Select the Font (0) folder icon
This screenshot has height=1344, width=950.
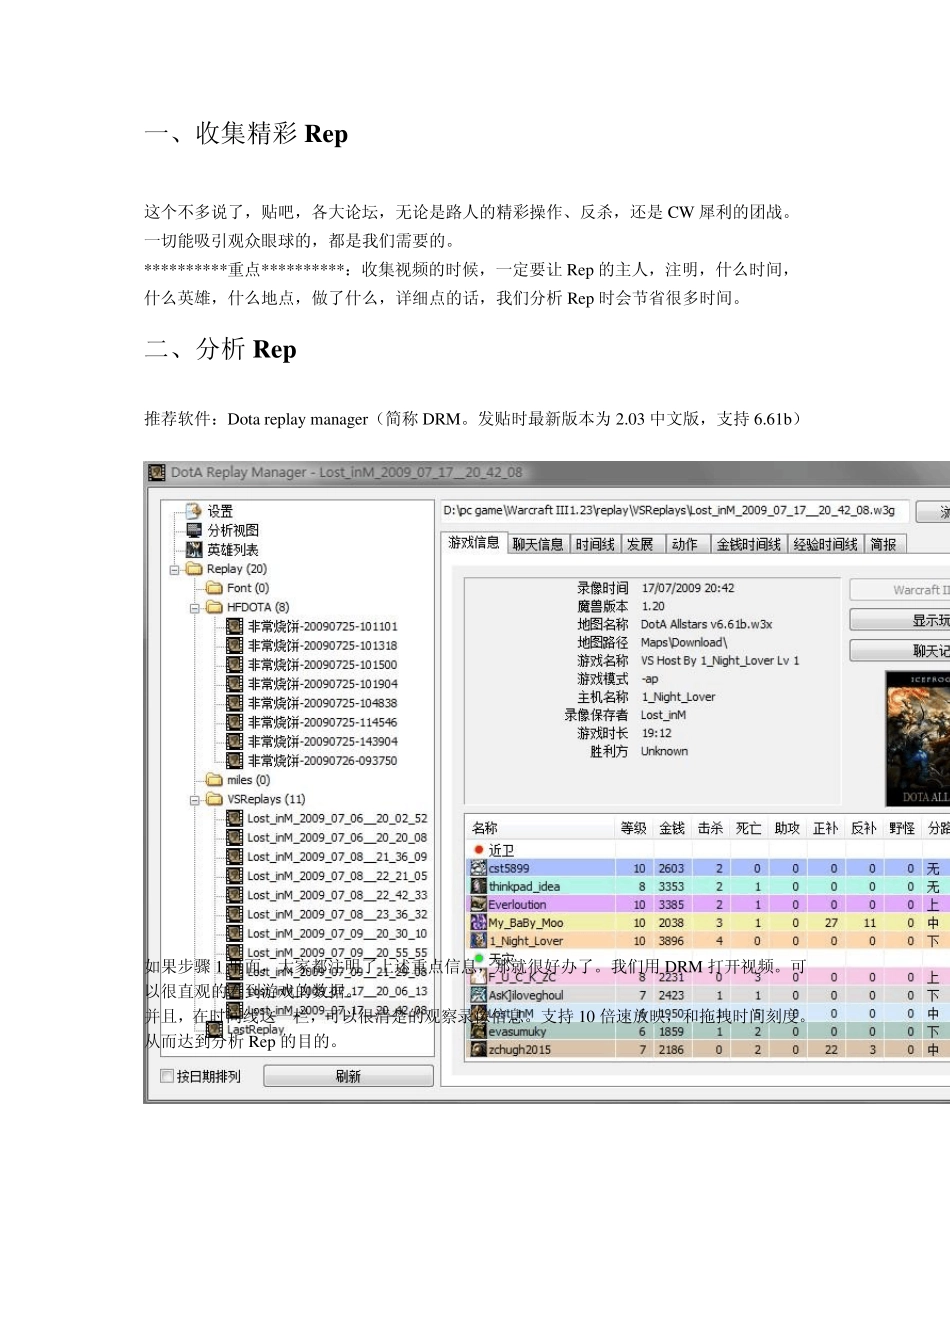214,588
